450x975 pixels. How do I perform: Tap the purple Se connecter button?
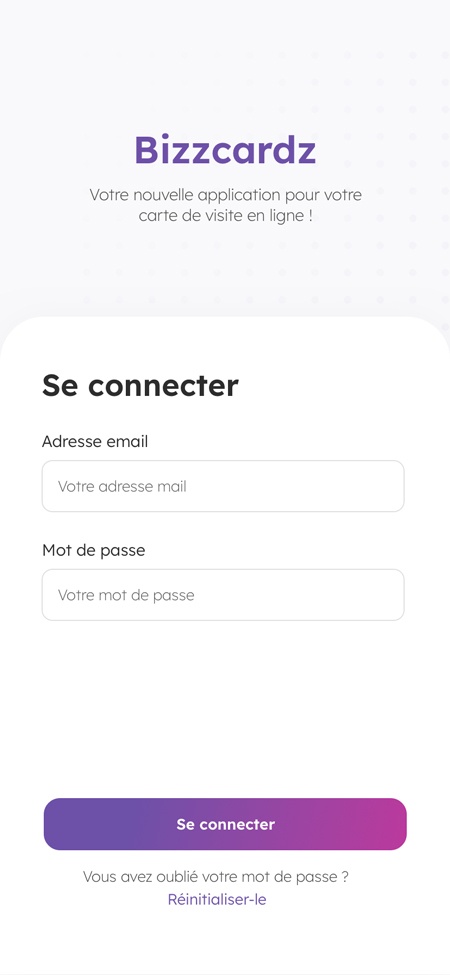225,824
